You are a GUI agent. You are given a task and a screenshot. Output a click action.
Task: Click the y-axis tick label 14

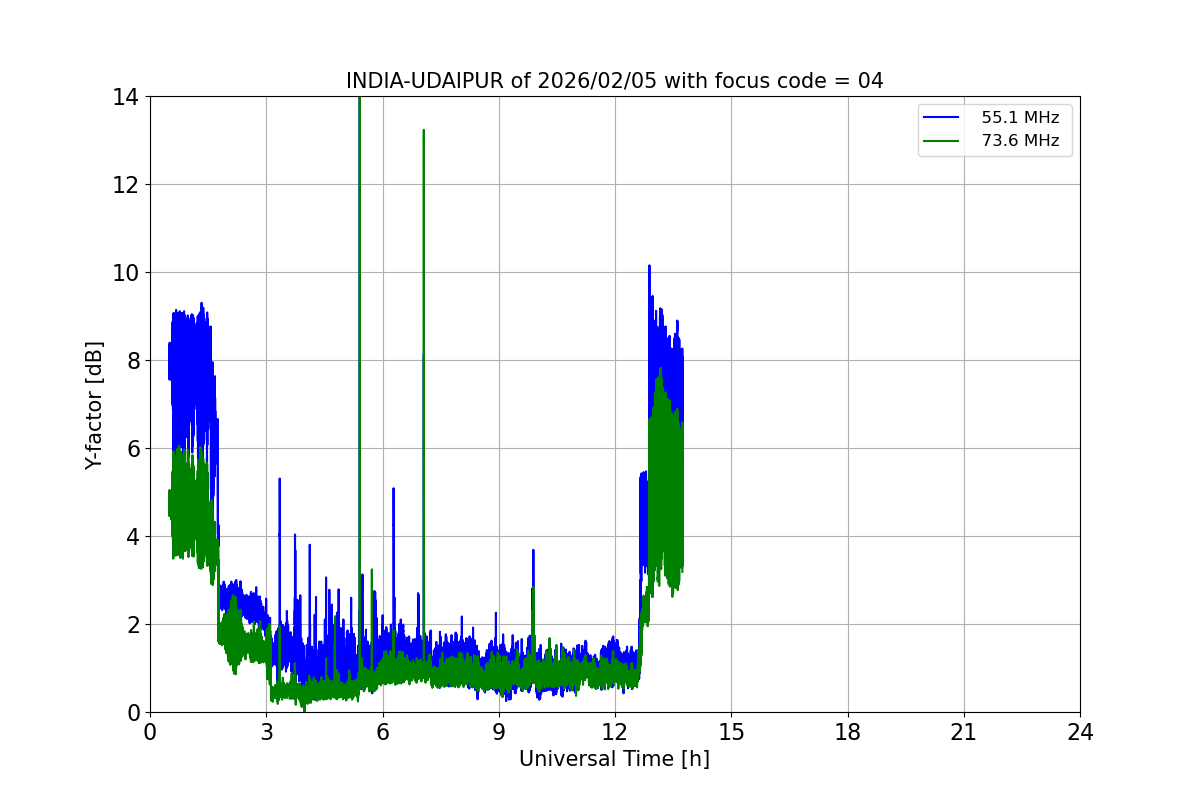pyautogui.click(x=126, y=97)
